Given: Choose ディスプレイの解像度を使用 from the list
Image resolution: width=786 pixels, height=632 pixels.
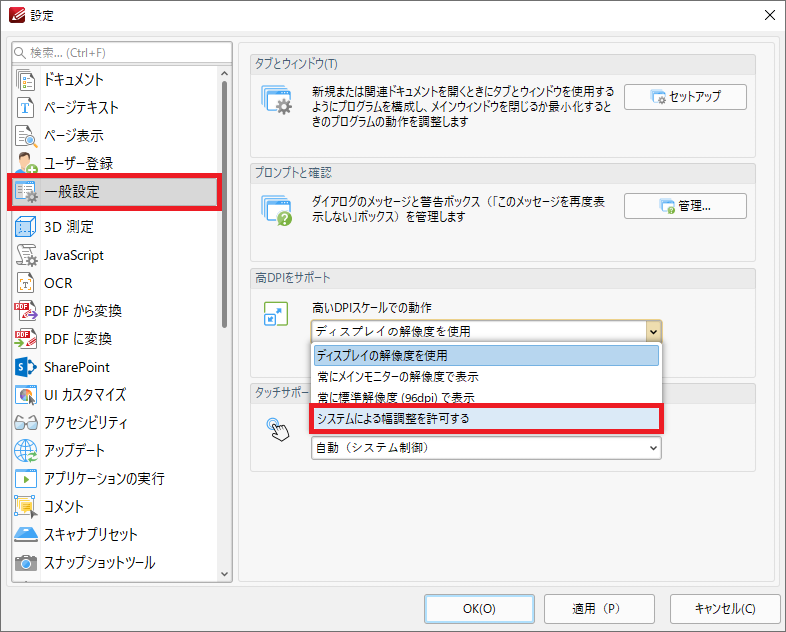Looking at the screenshot, I should pos(486,355).
